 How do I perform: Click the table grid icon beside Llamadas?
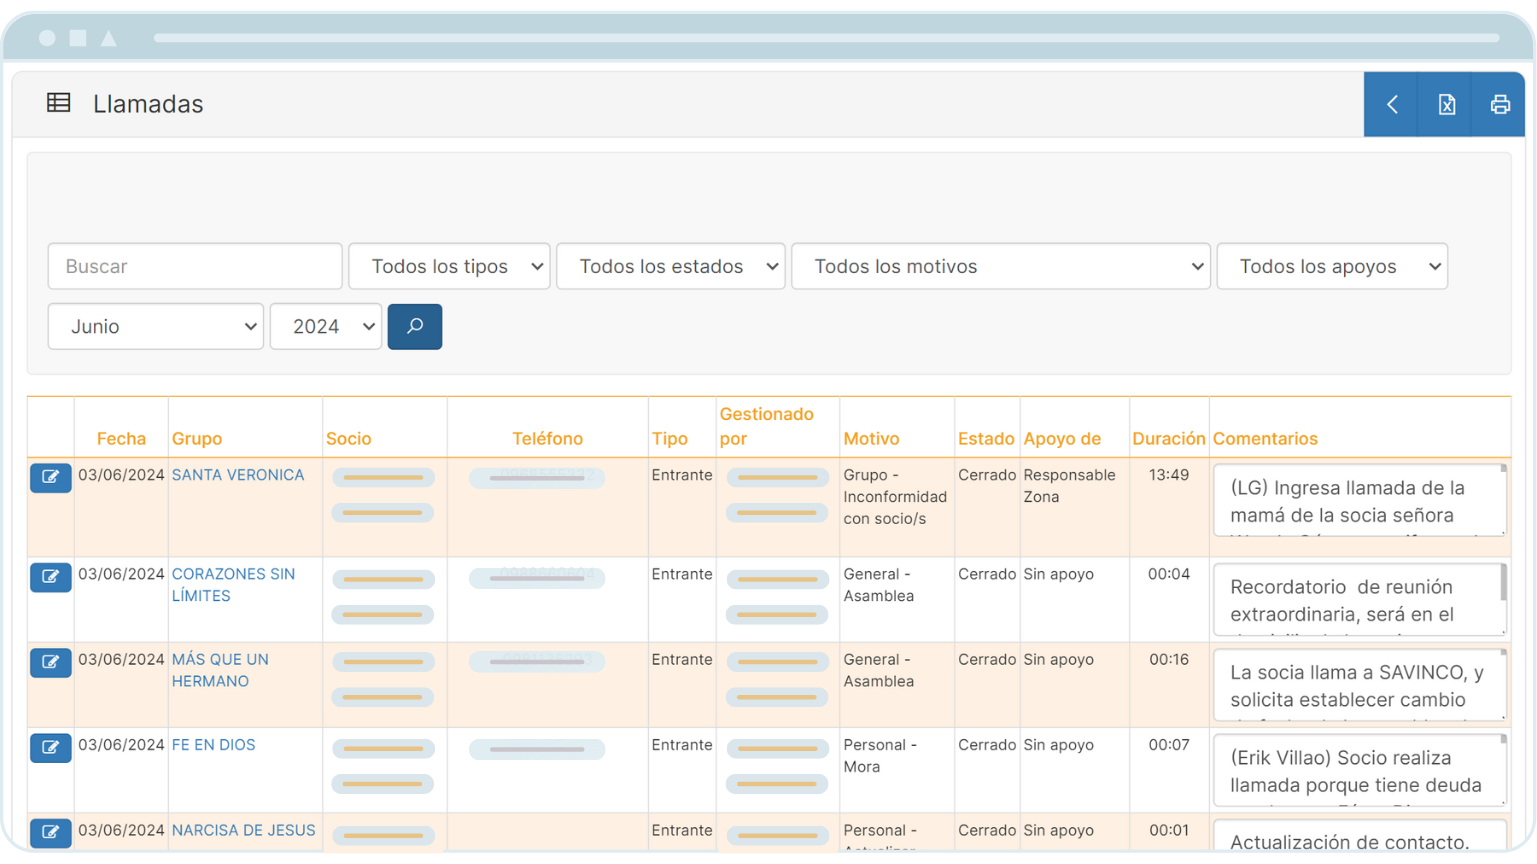59,103
